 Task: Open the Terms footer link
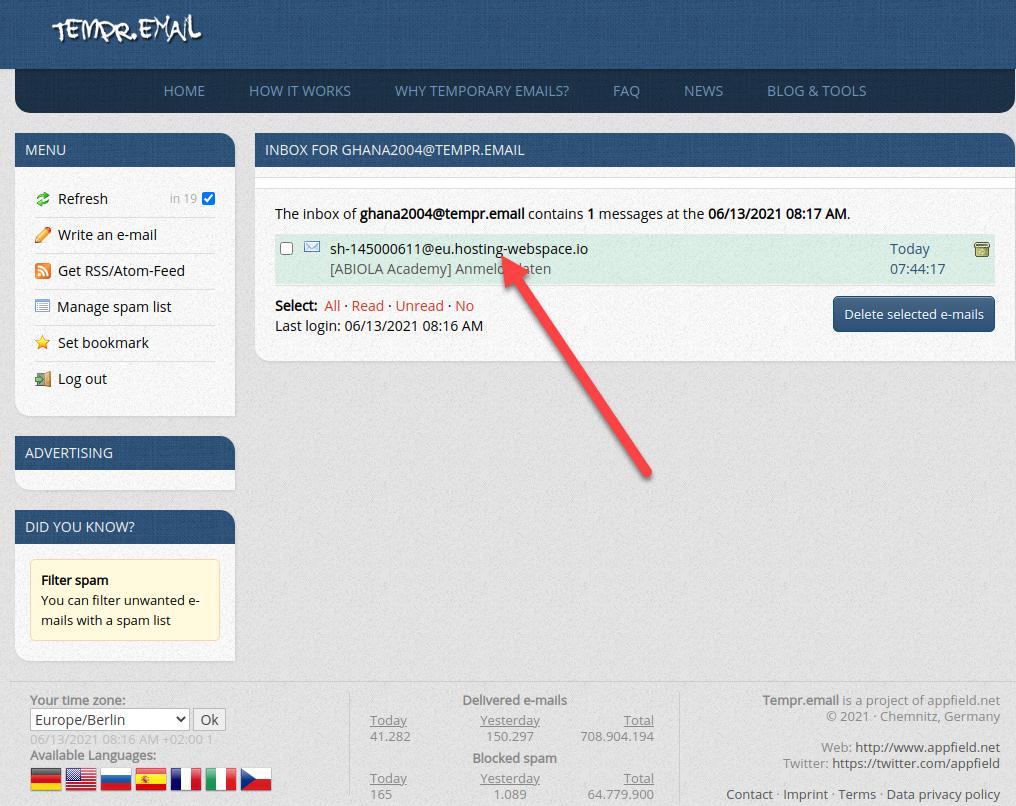[857, 794]
